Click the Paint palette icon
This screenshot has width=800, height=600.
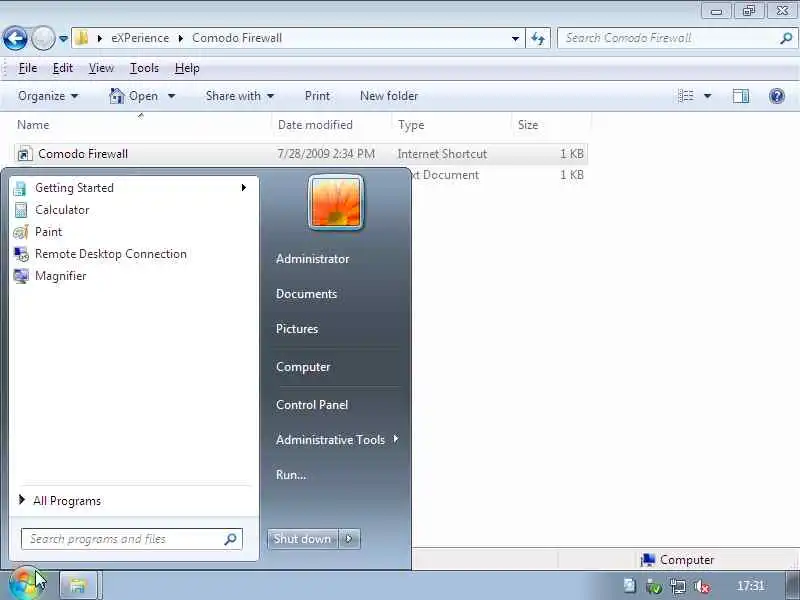(21, 232)
